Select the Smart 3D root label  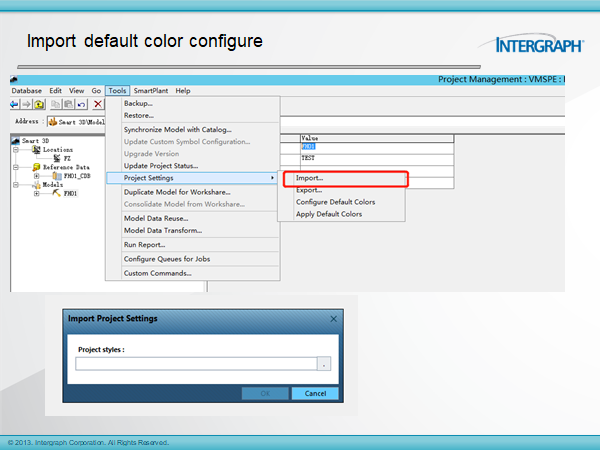pos(36,141)
